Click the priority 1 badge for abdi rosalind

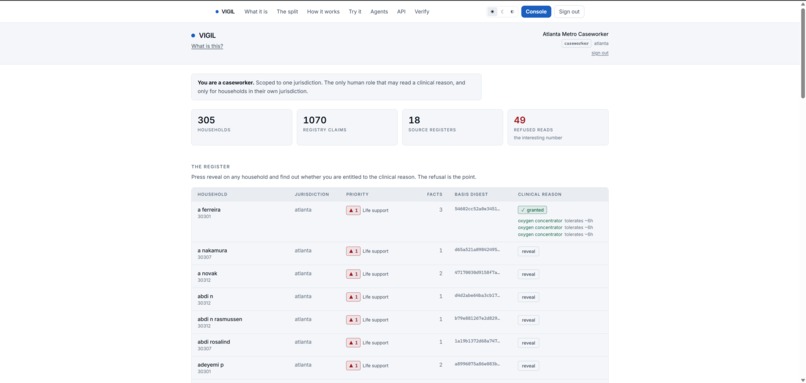pyautogui.click(x=353, y=343)
